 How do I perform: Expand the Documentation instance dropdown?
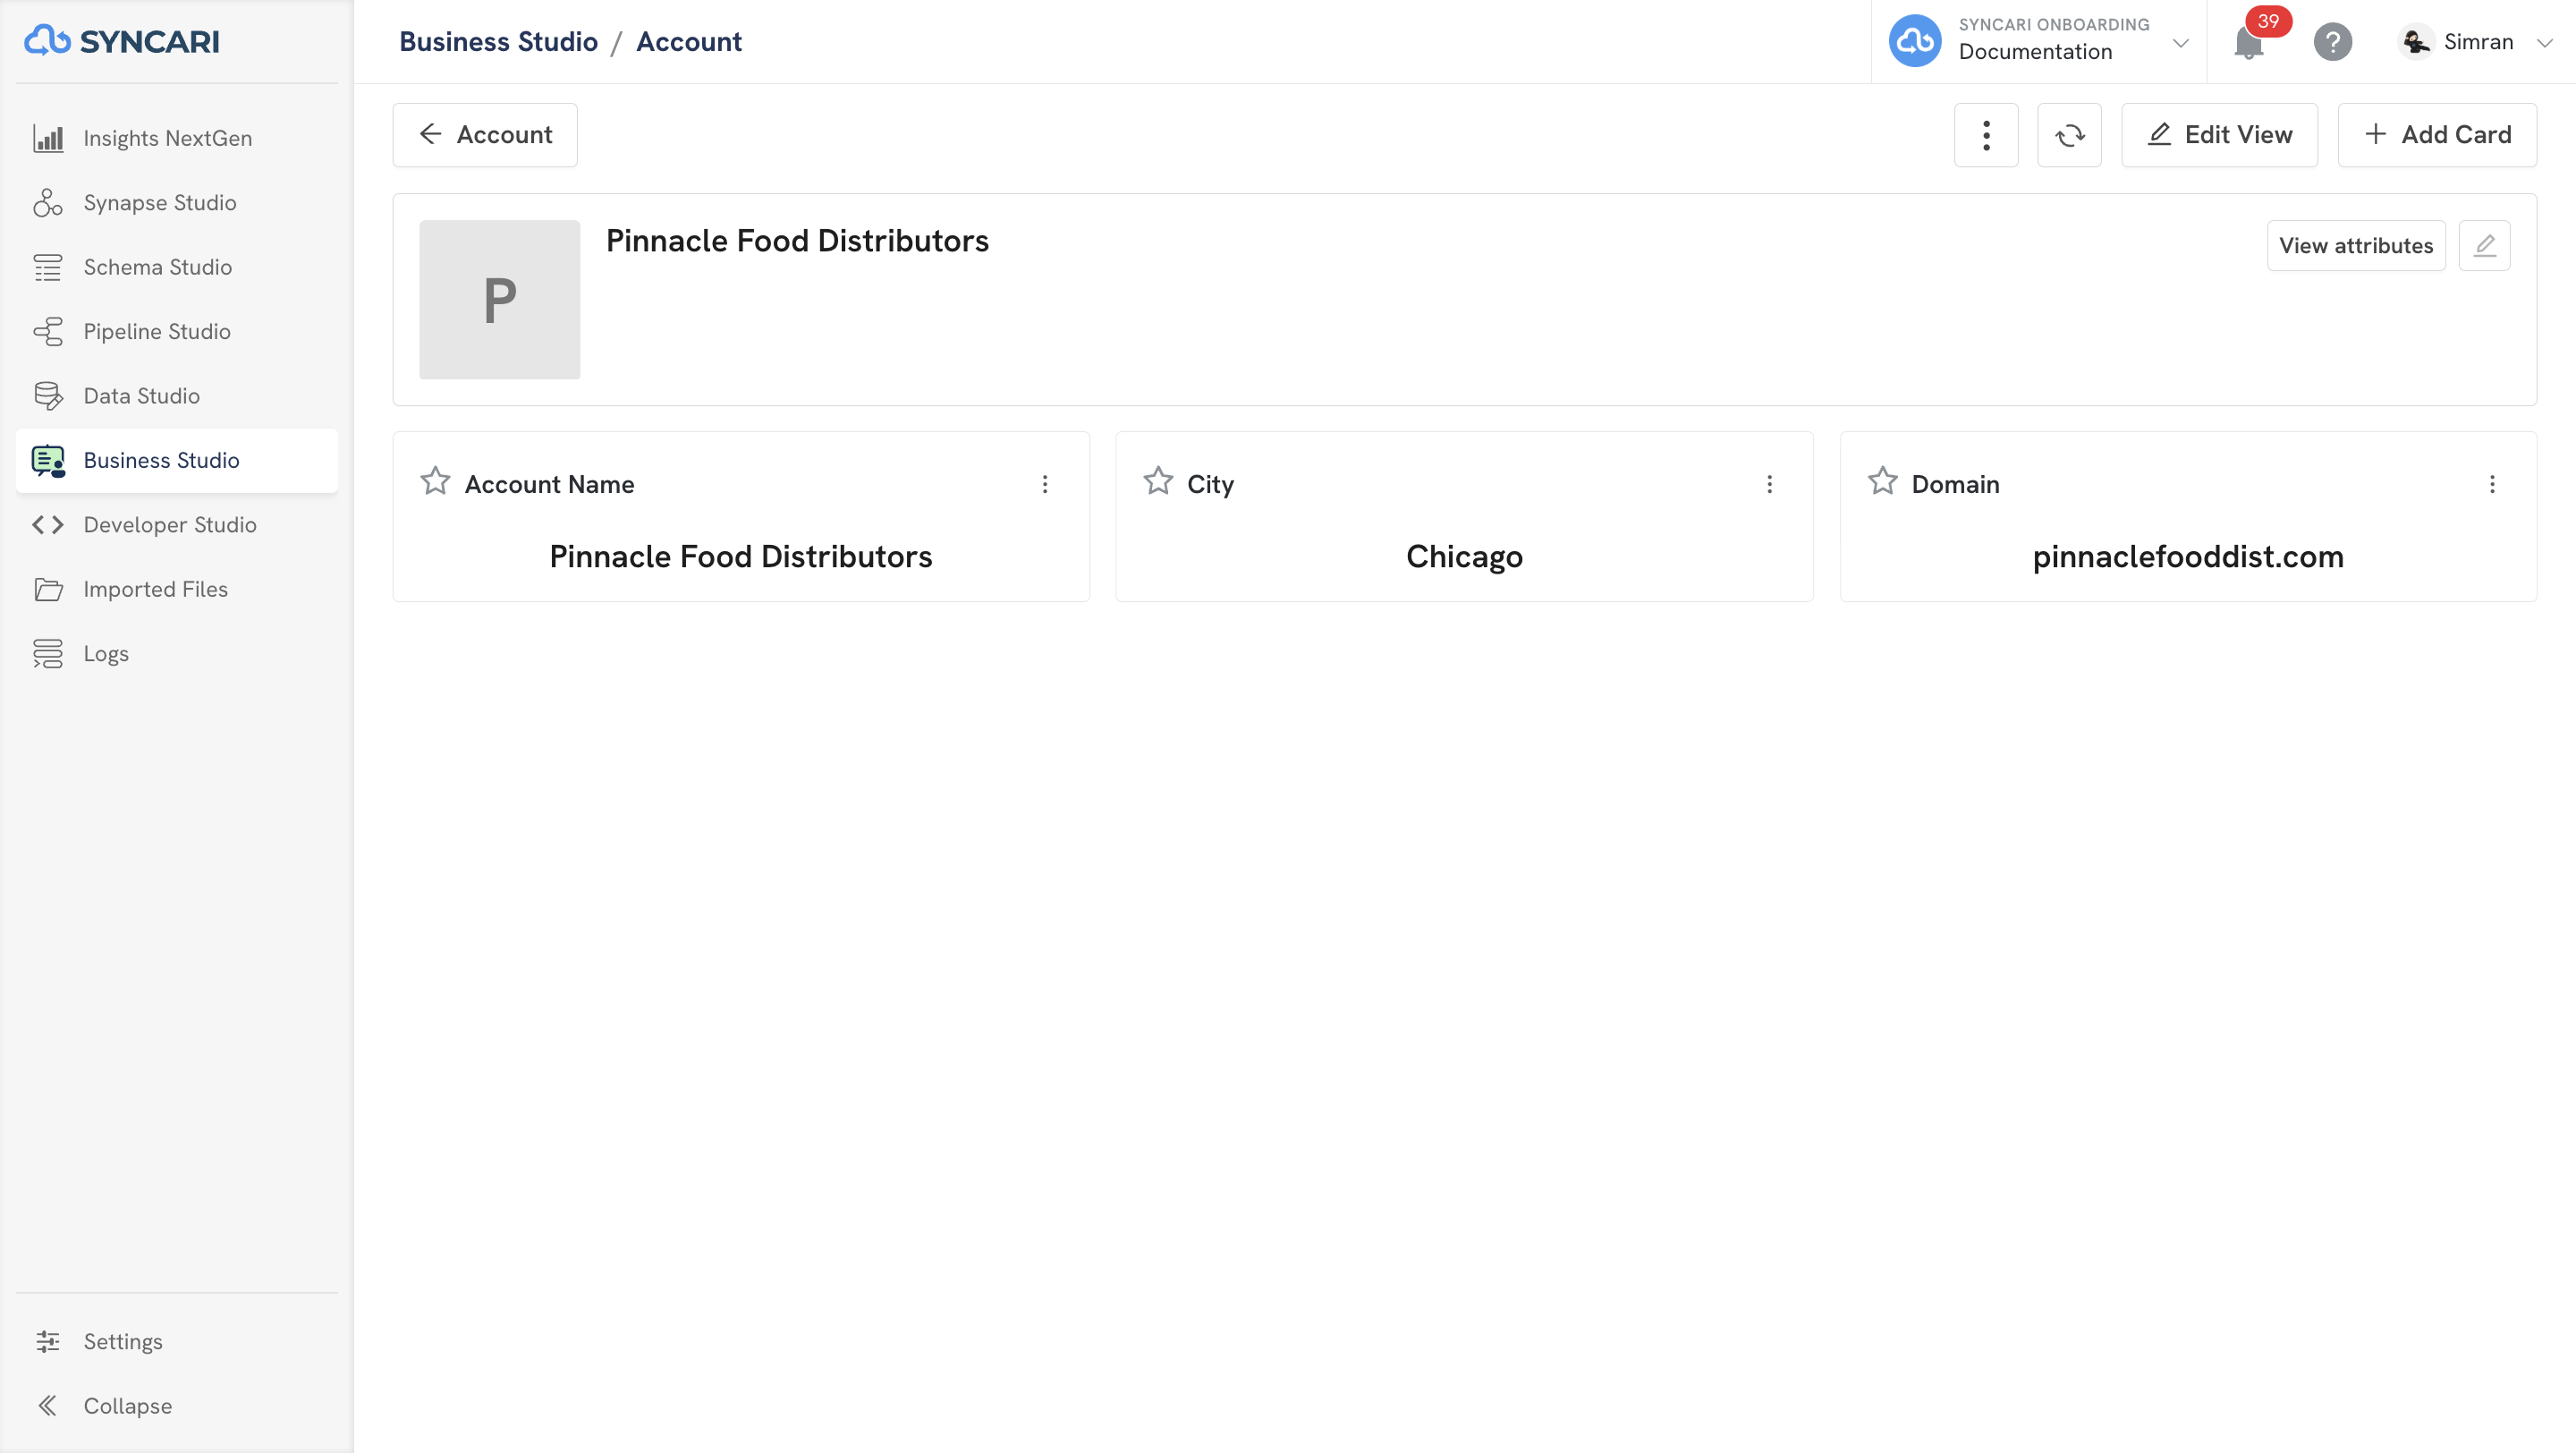point(2181,43)
